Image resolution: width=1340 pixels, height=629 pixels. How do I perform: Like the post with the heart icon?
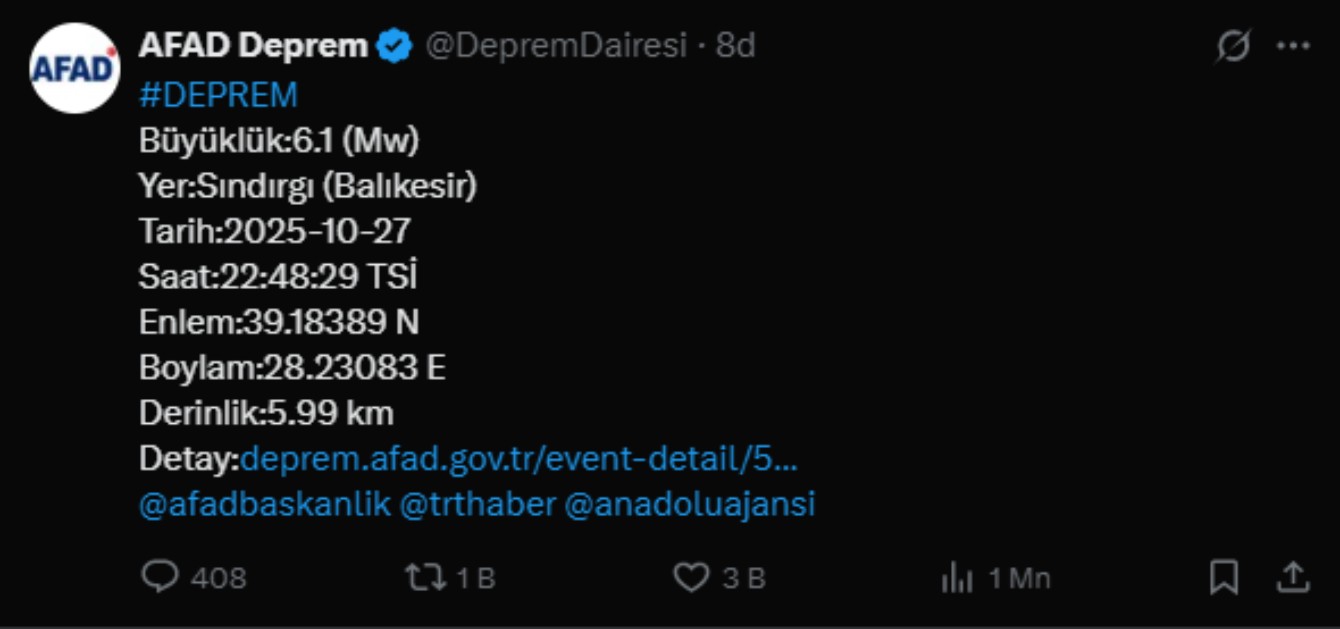tap(690, 577)
